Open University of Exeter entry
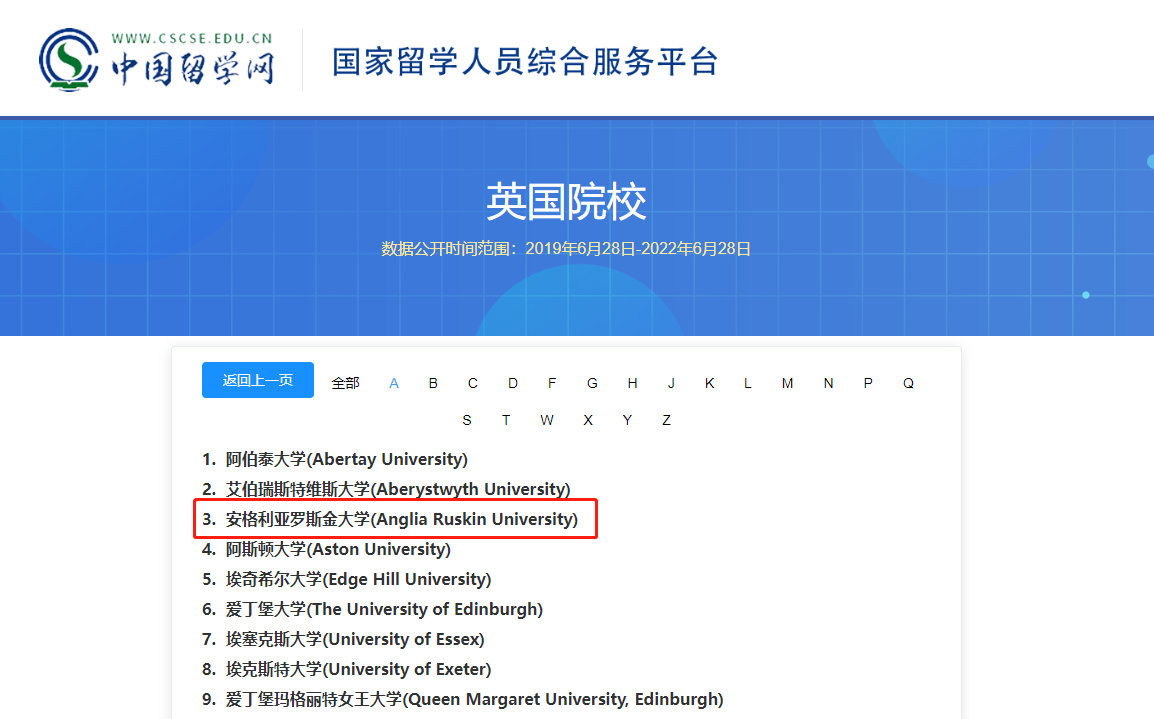The image size is (1154, 719). tap(358, 669)
